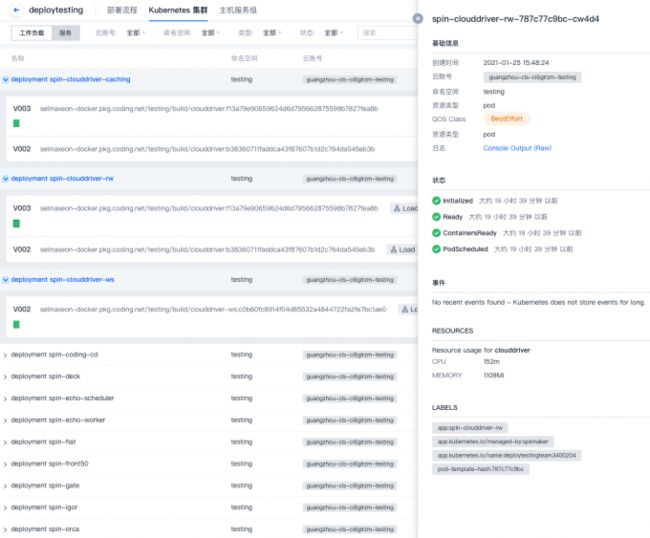650x538 pixels.
Task: Select green pod square under spin-clouddriver-rw V003
Action: [17, 223]
